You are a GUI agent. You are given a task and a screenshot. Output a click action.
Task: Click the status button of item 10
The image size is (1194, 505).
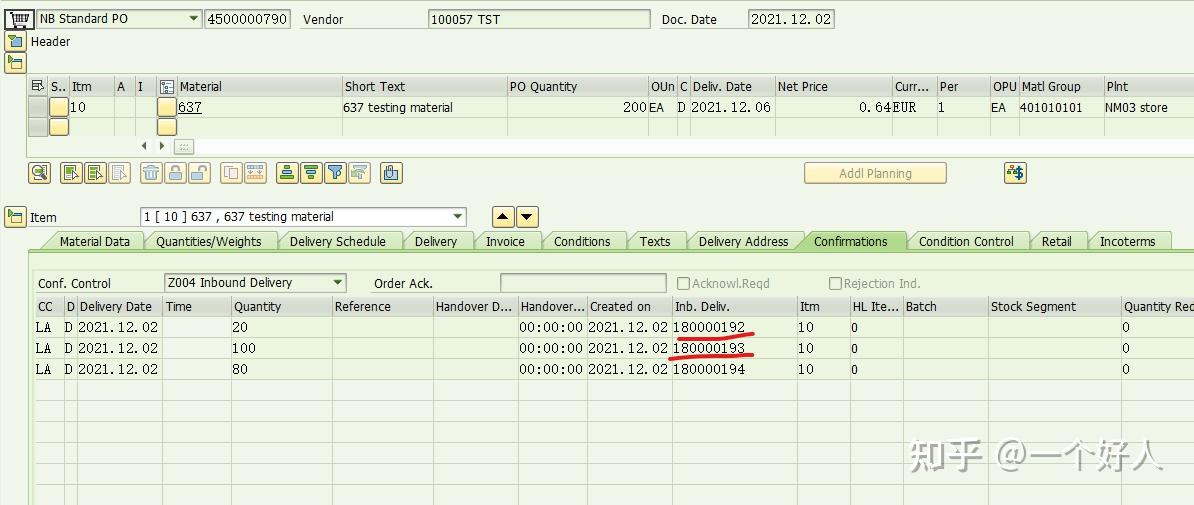pyautogui.click(x=59, y=107)
